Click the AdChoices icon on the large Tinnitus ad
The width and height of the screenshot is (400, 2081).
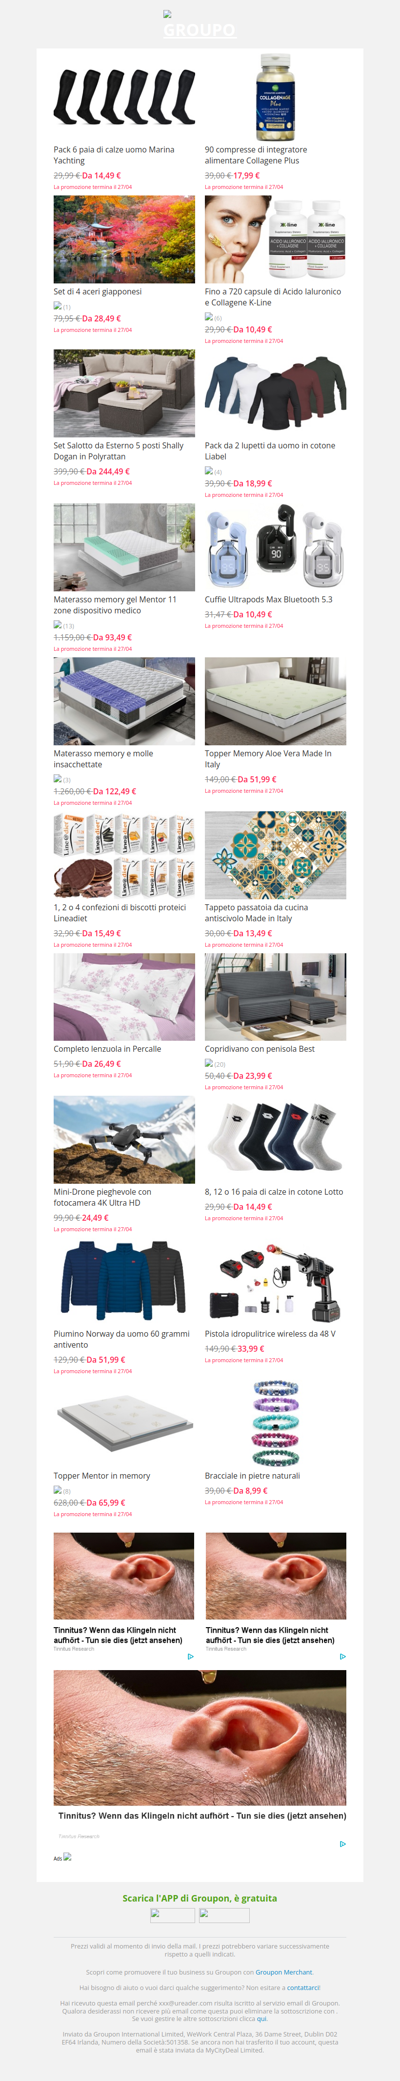pyautogui.click(x=342, y=1844)
